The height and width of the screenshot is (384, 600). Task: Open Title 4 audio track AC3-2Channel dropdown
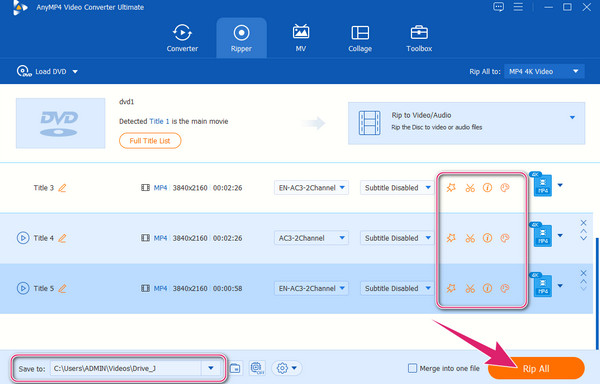coord(311,238)
